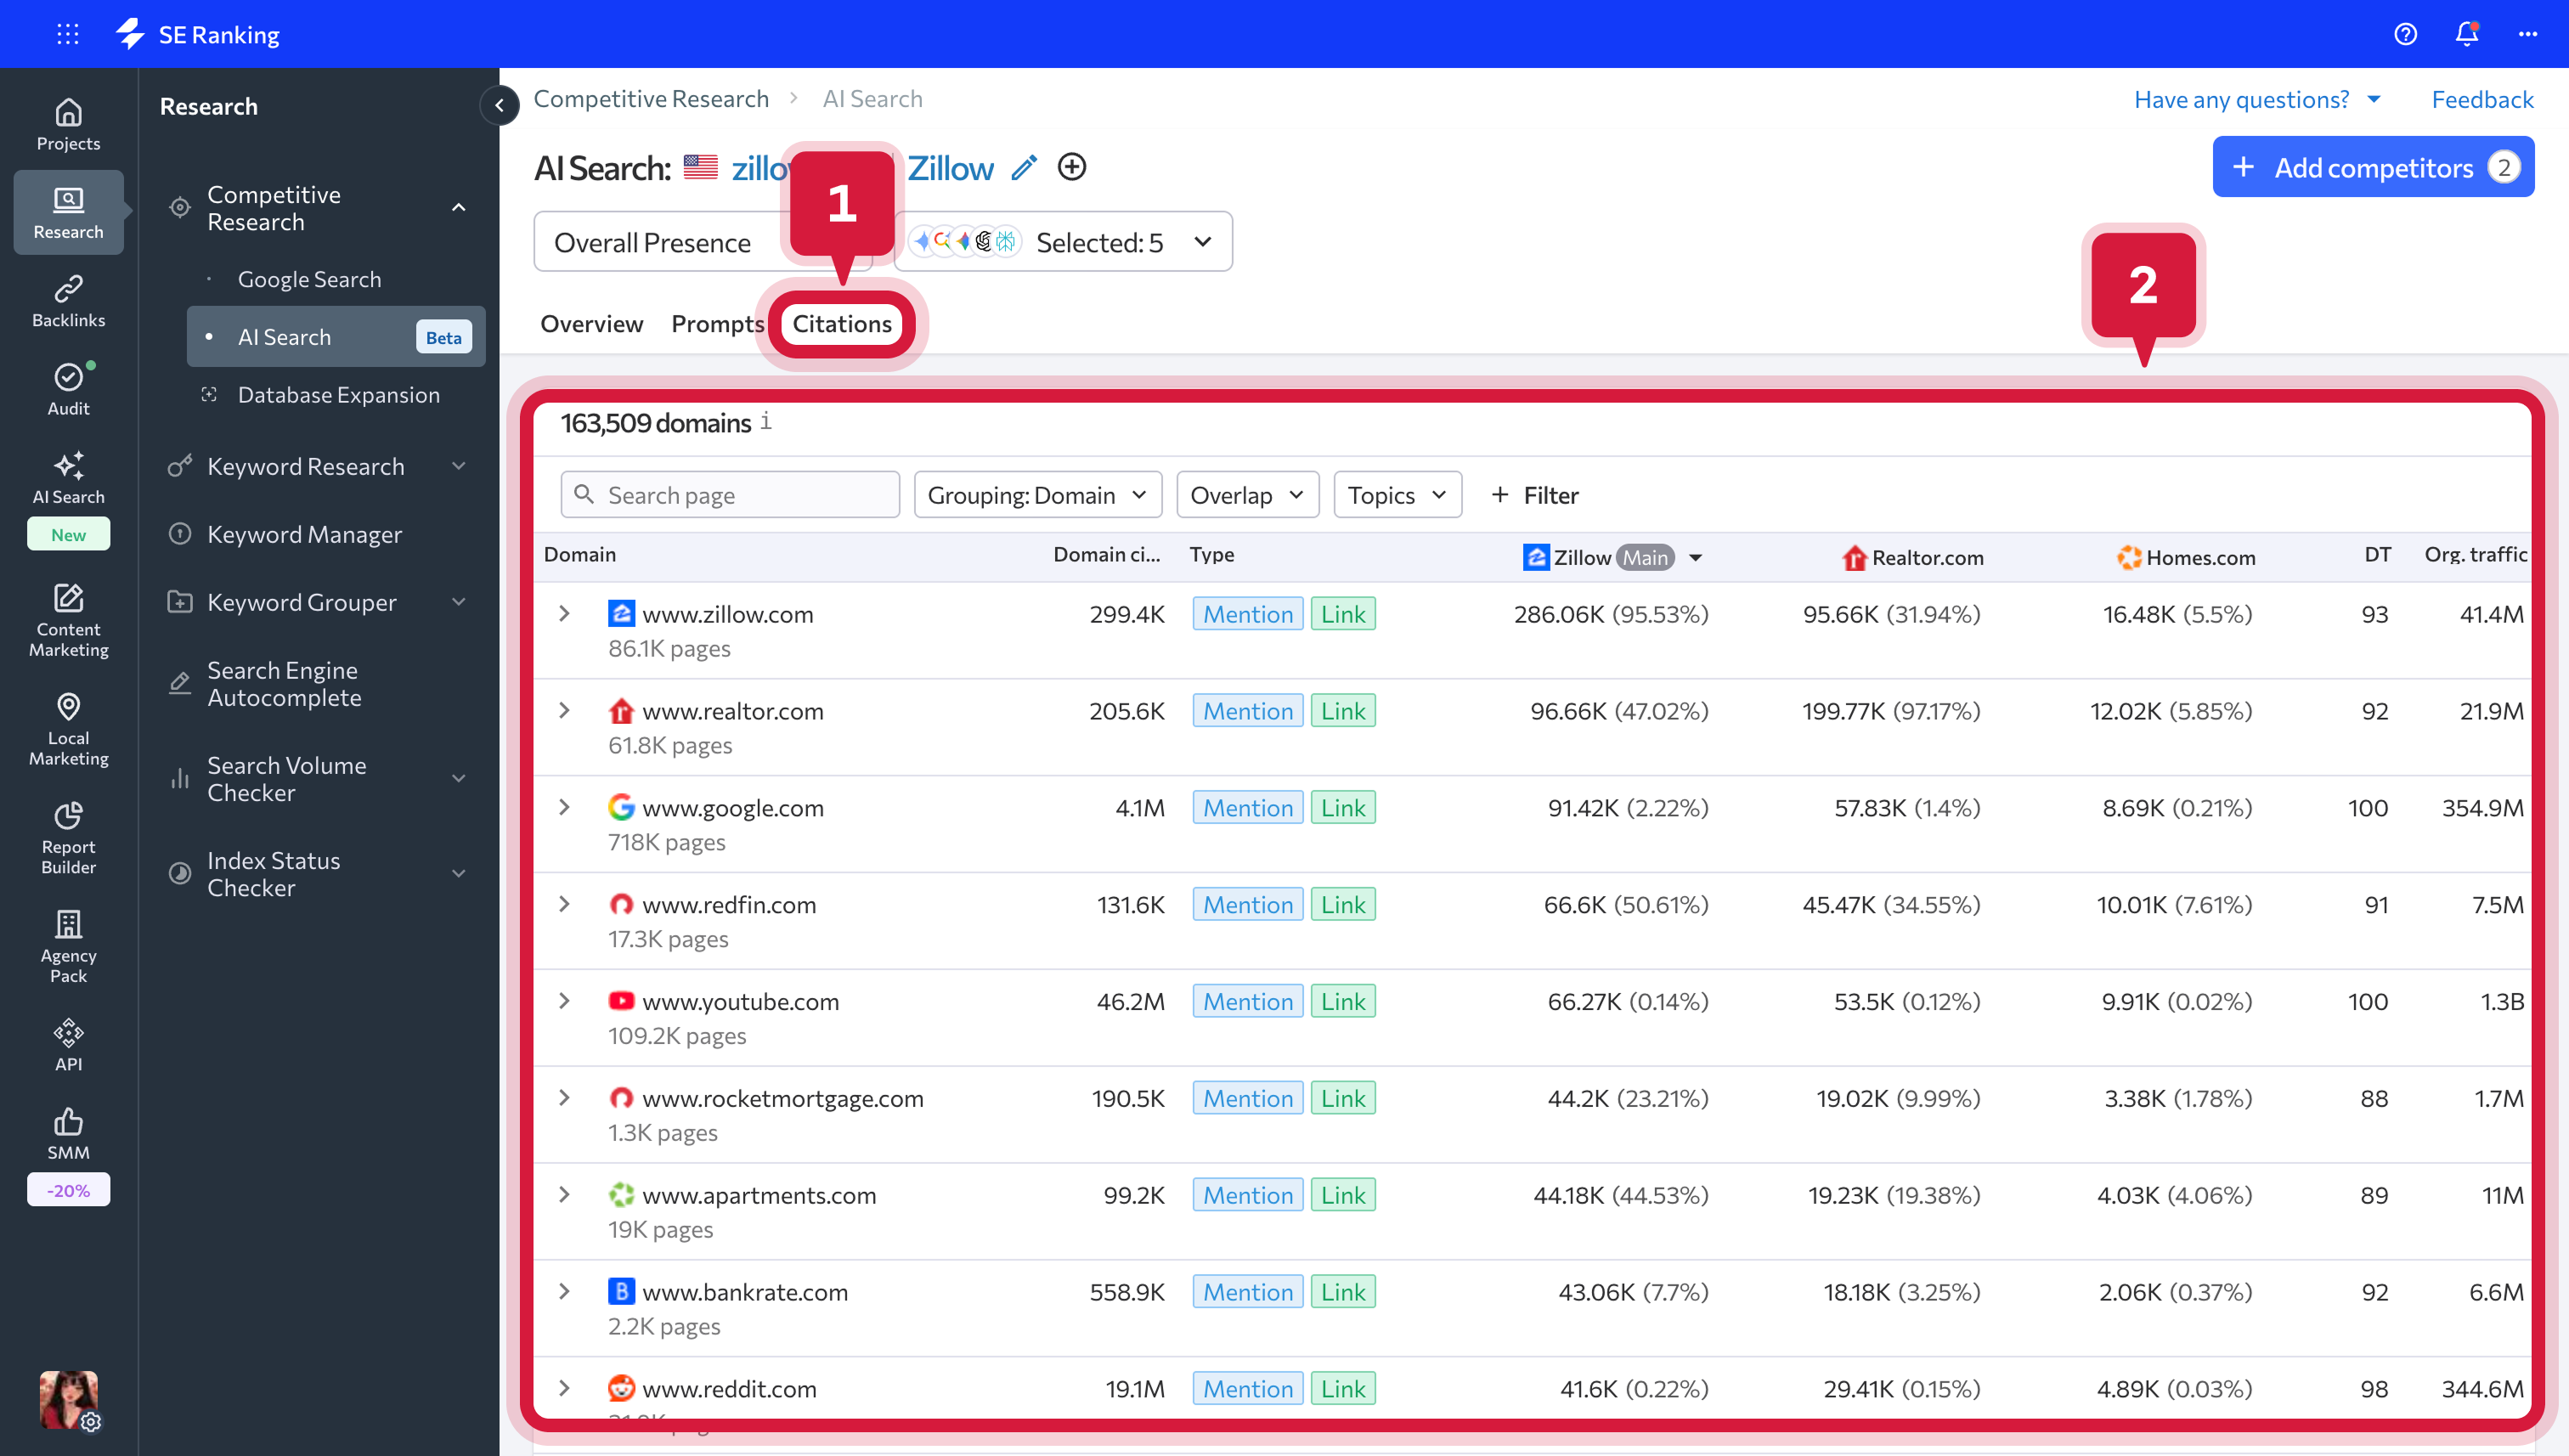Sort by the DT column header
Screen dimensions: 2569x1456
coord(2377,554)
